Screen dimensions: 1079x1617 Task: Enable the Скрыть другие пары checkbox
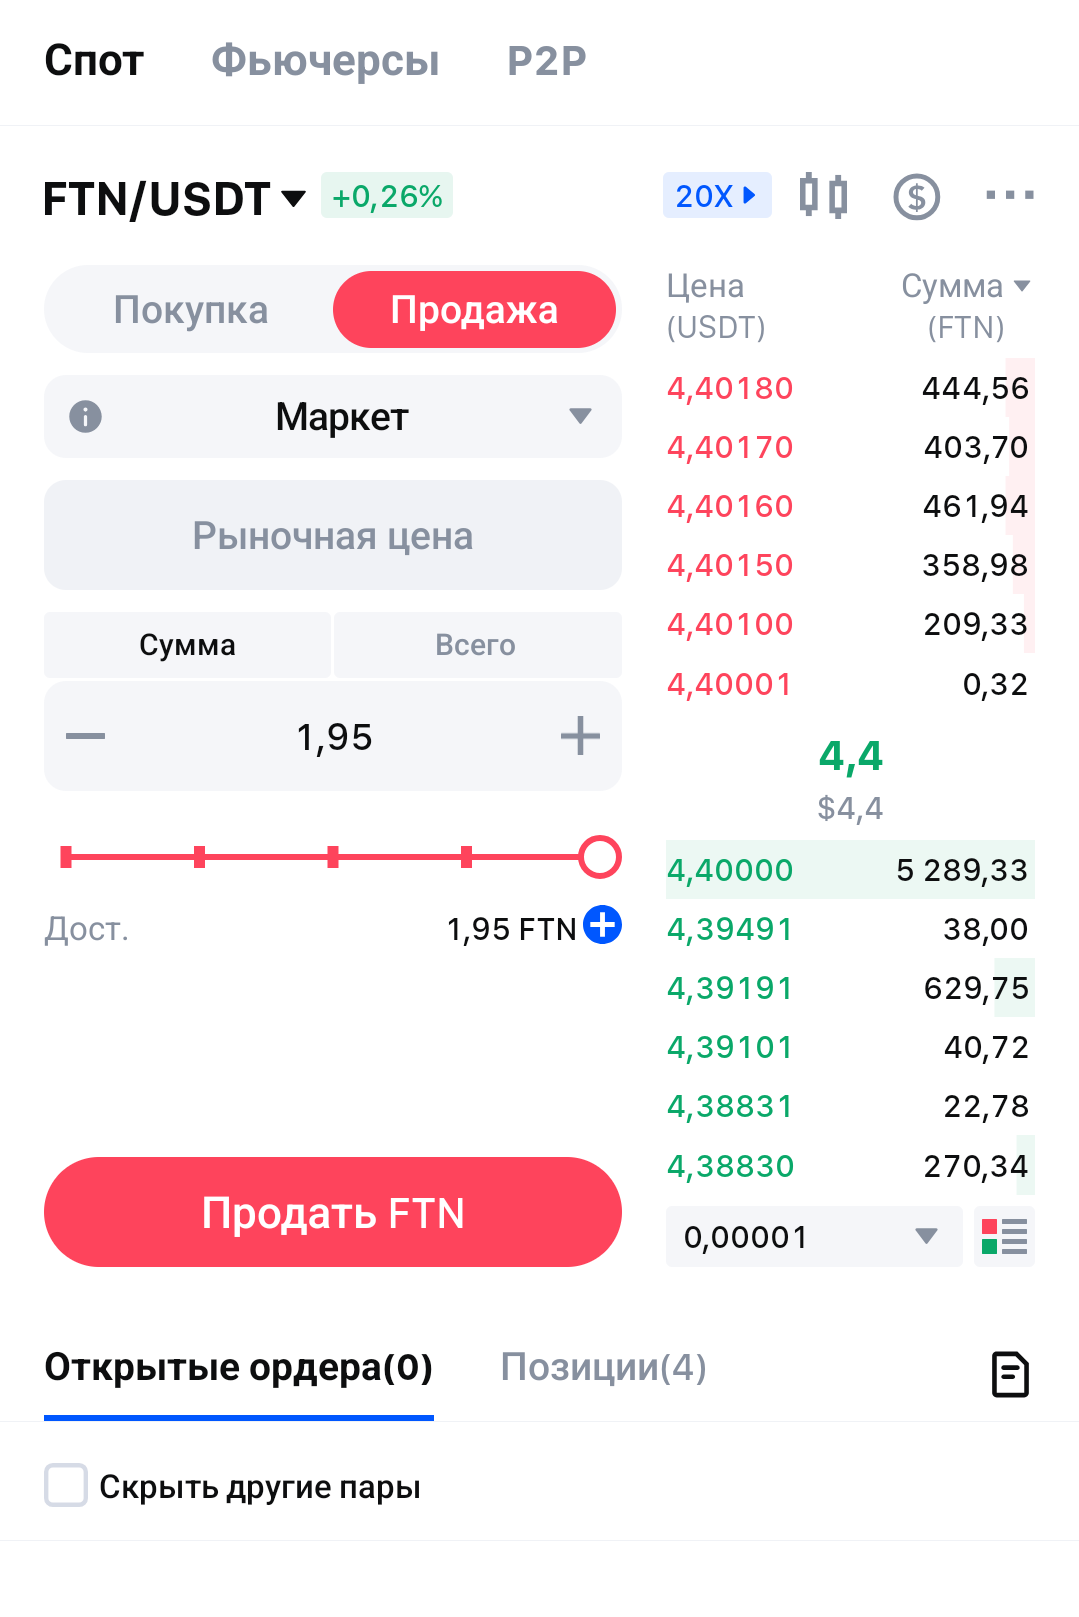point(66,1486)
